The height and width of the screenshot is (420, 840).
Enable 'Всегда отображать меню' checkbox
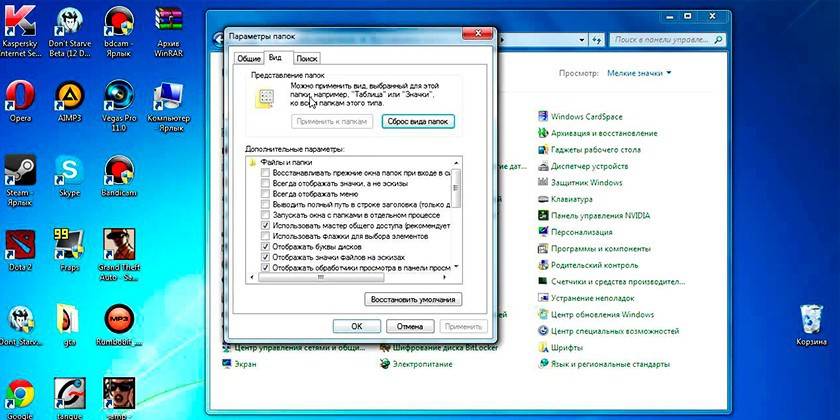point(265,193)
